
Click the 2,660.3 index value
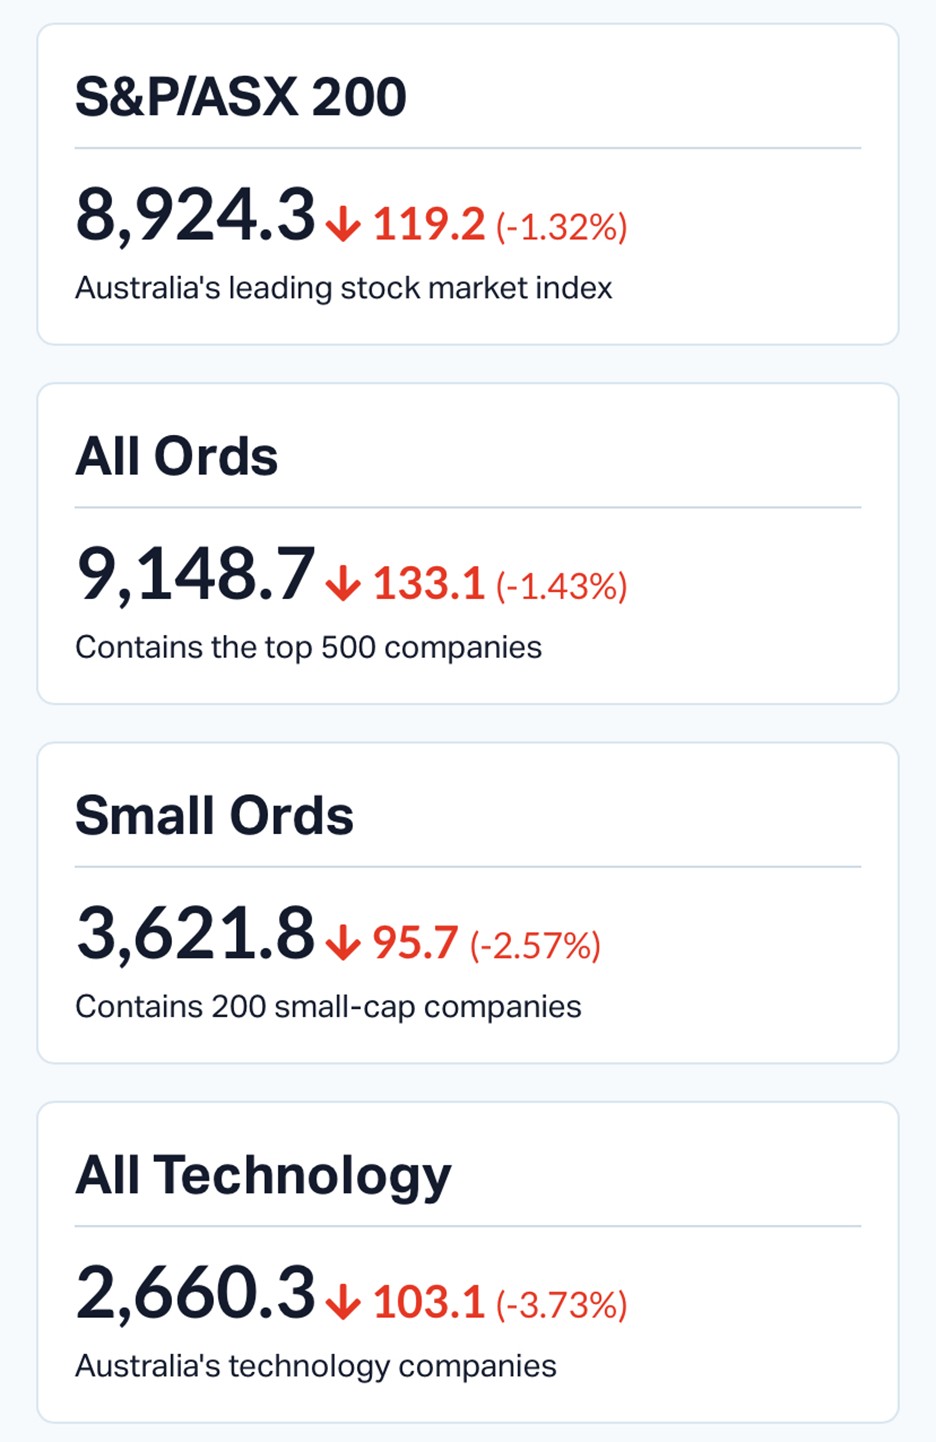point(196,1293)
